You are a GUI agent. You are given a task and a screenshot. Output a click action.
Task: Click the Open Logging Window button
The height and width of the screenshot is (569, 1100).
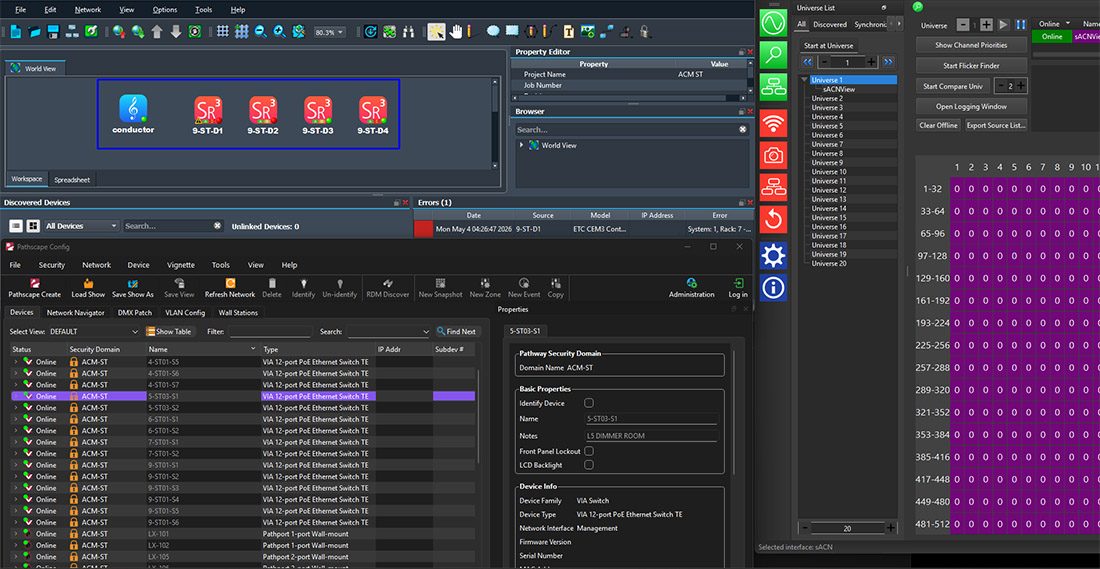971,107
